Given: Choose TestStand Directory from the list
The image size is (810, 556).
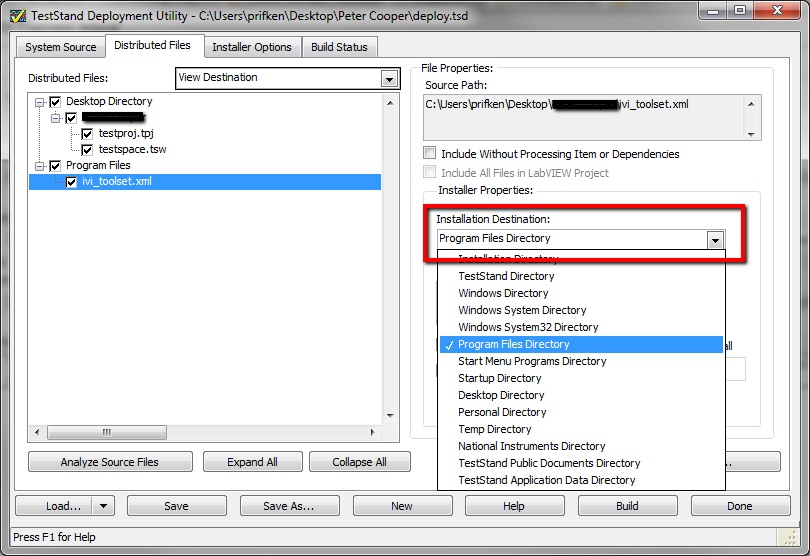Looking at the screenshot, I should 581,276.
